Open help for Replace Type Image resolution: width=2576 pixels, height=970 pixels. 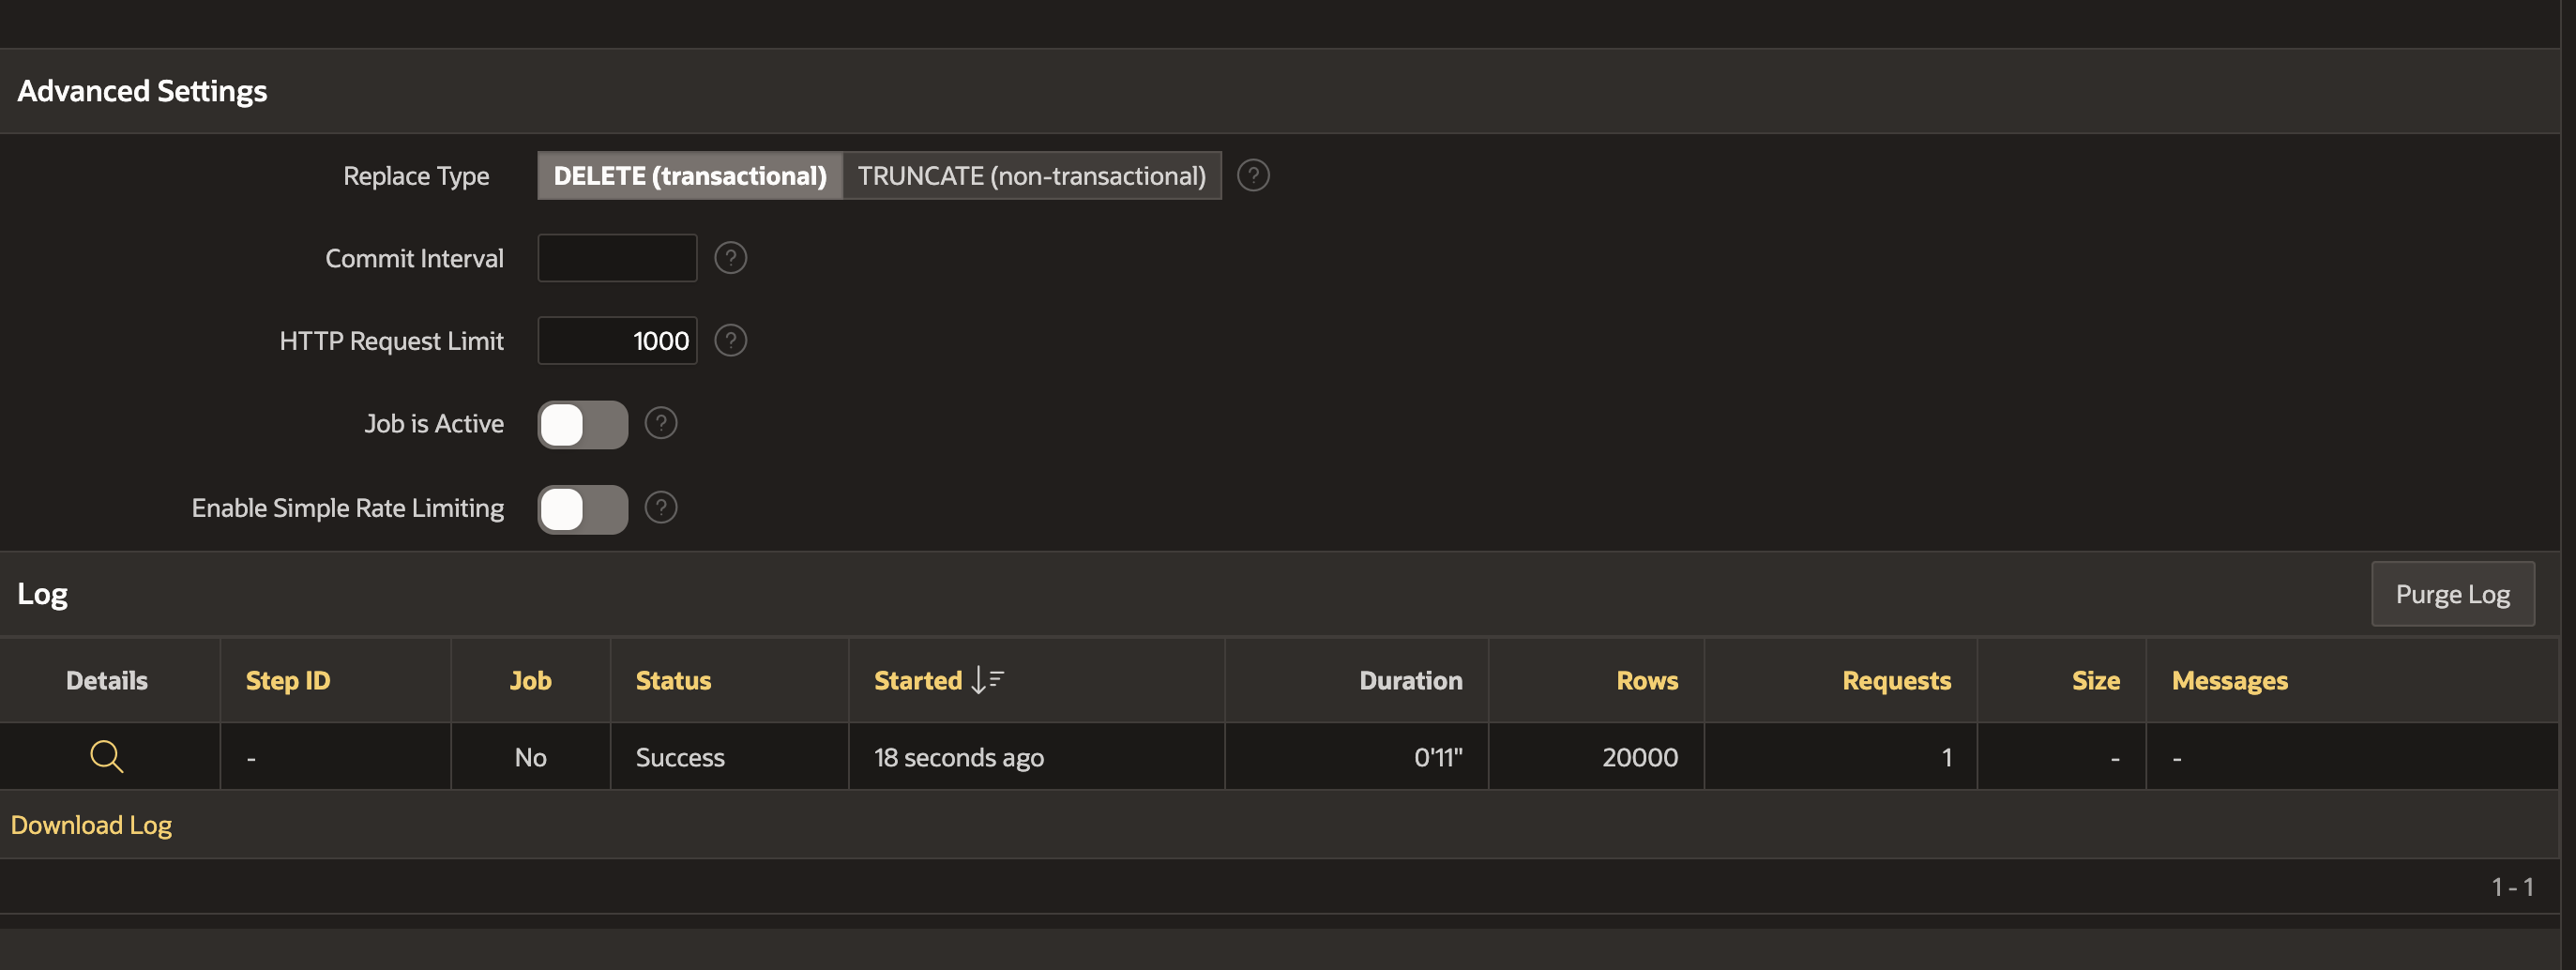pos(1253,176)
